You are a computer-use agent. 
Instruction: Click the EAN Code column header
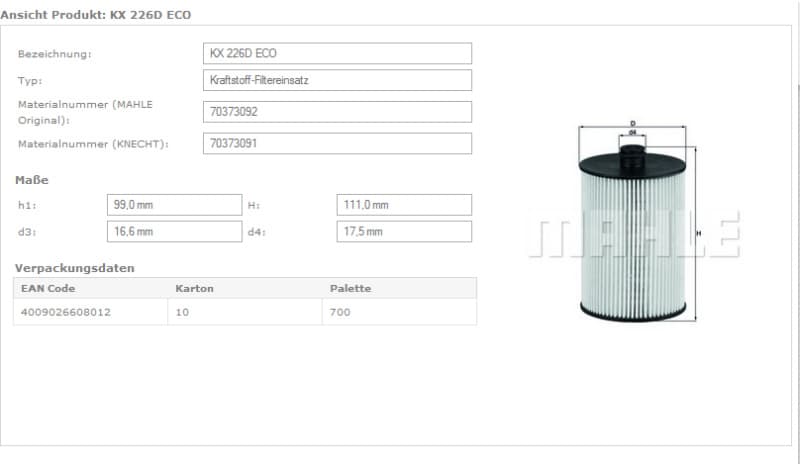pos(90,288)
